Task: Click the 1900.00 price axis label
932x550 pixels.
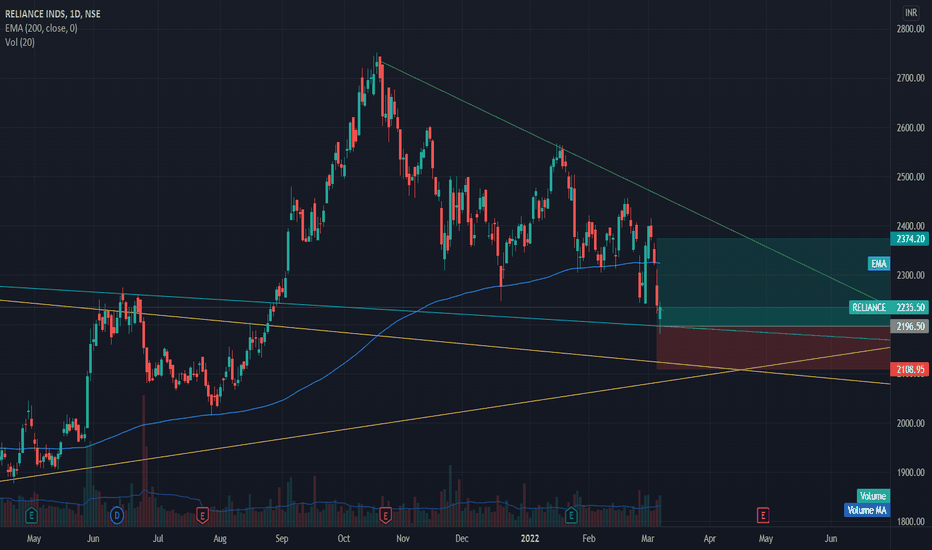Action: tap(911, 473)
